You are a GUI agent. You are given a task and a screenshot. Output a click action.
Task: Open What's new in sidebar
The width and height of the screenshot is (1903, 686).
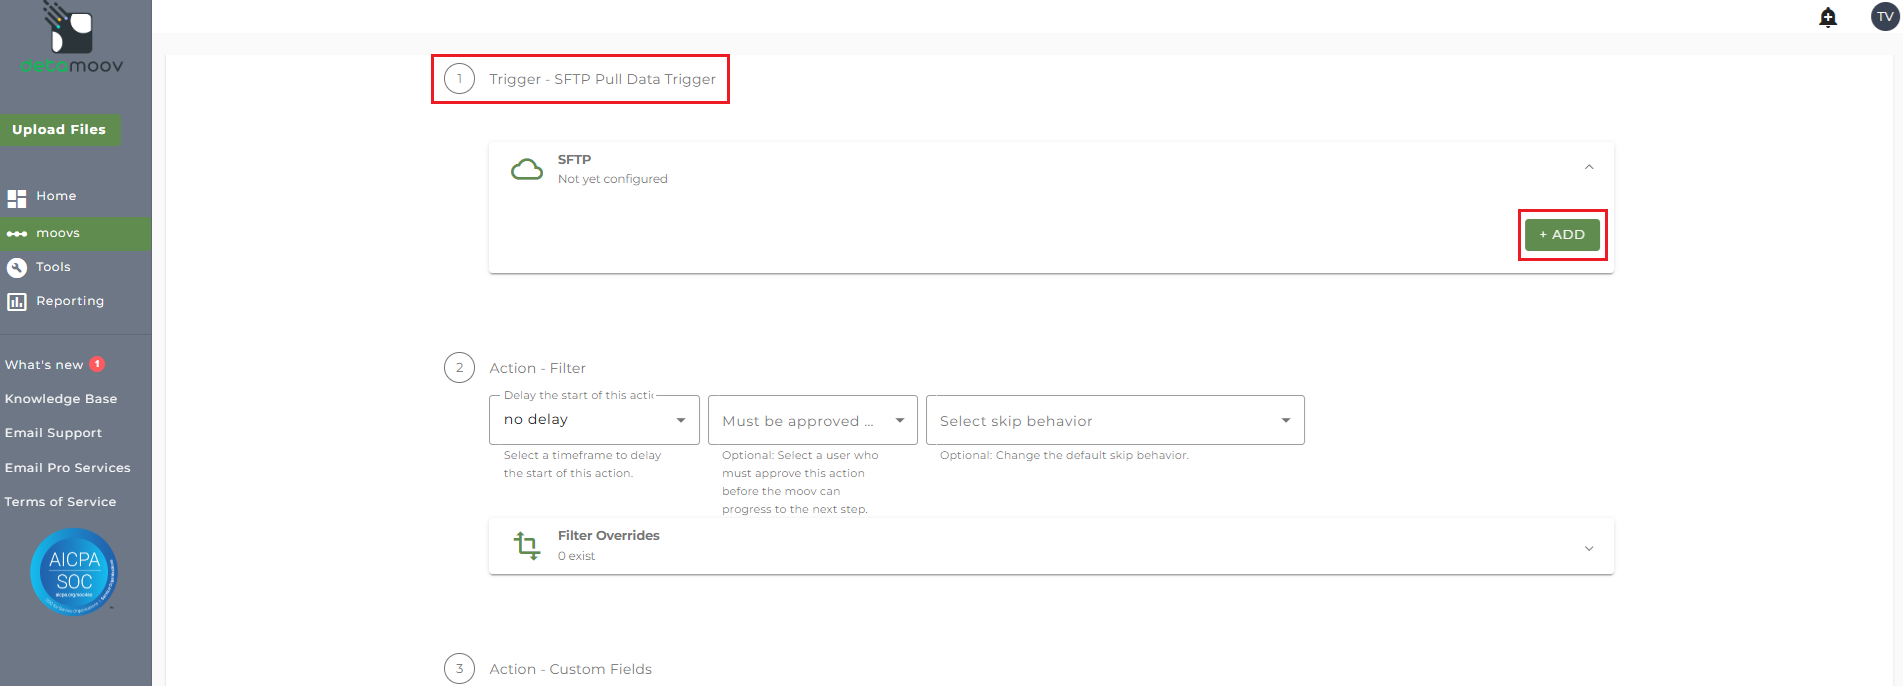(44, 365)
